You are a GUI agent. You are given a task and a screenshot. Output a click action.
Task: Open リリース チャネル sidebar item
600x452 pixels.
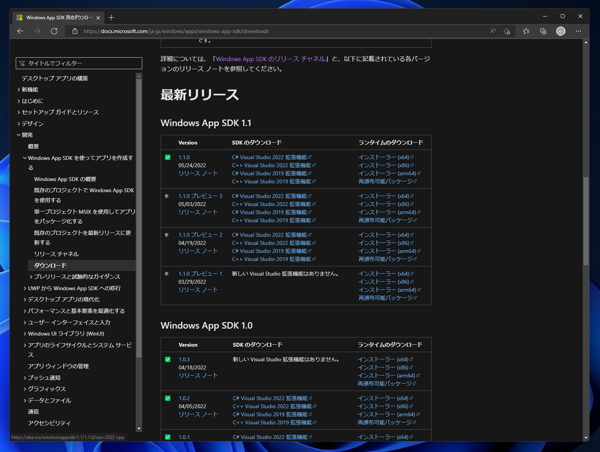tap(56, 254)
